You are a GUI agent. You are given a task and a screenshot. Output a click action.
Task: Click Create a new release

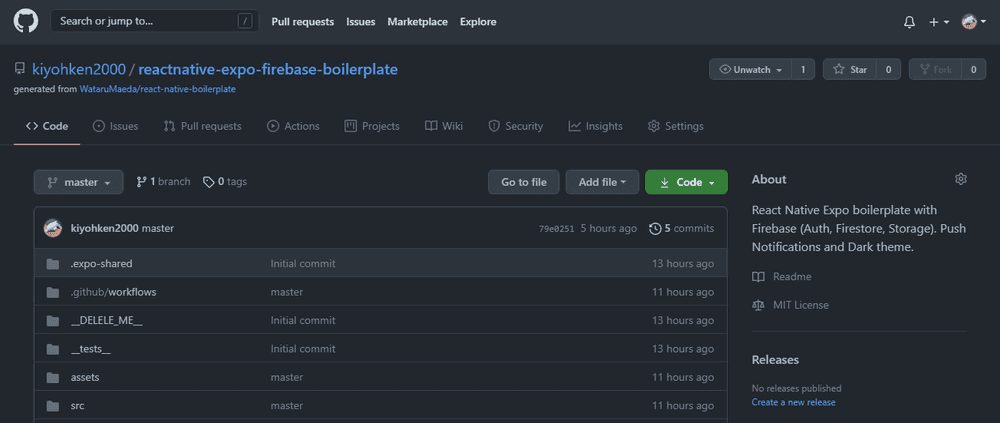(793, 403)
